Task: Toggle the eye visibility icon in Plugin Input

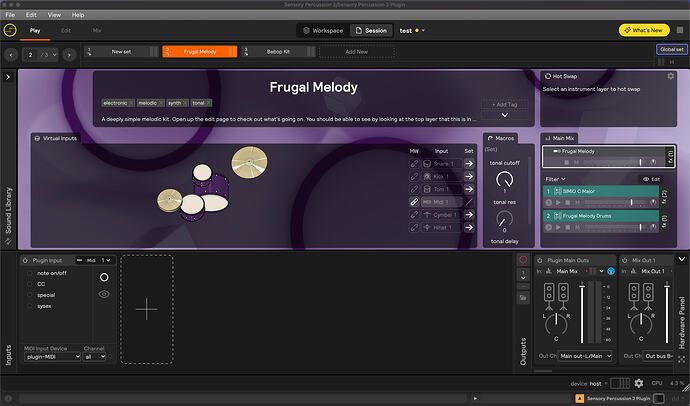Action: (x=104, y=294)
